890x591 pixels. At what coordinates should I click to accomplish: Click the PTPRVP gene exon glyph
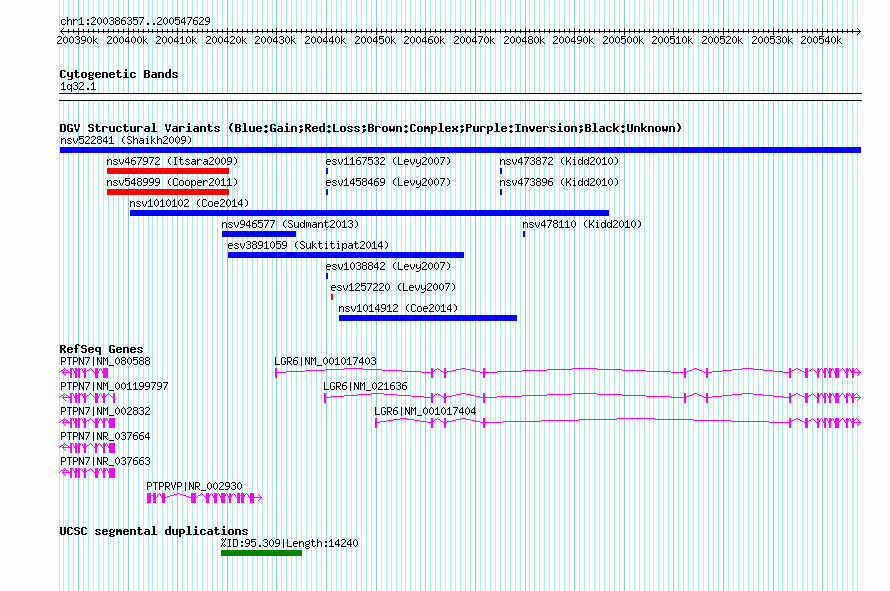click(204, 498)
